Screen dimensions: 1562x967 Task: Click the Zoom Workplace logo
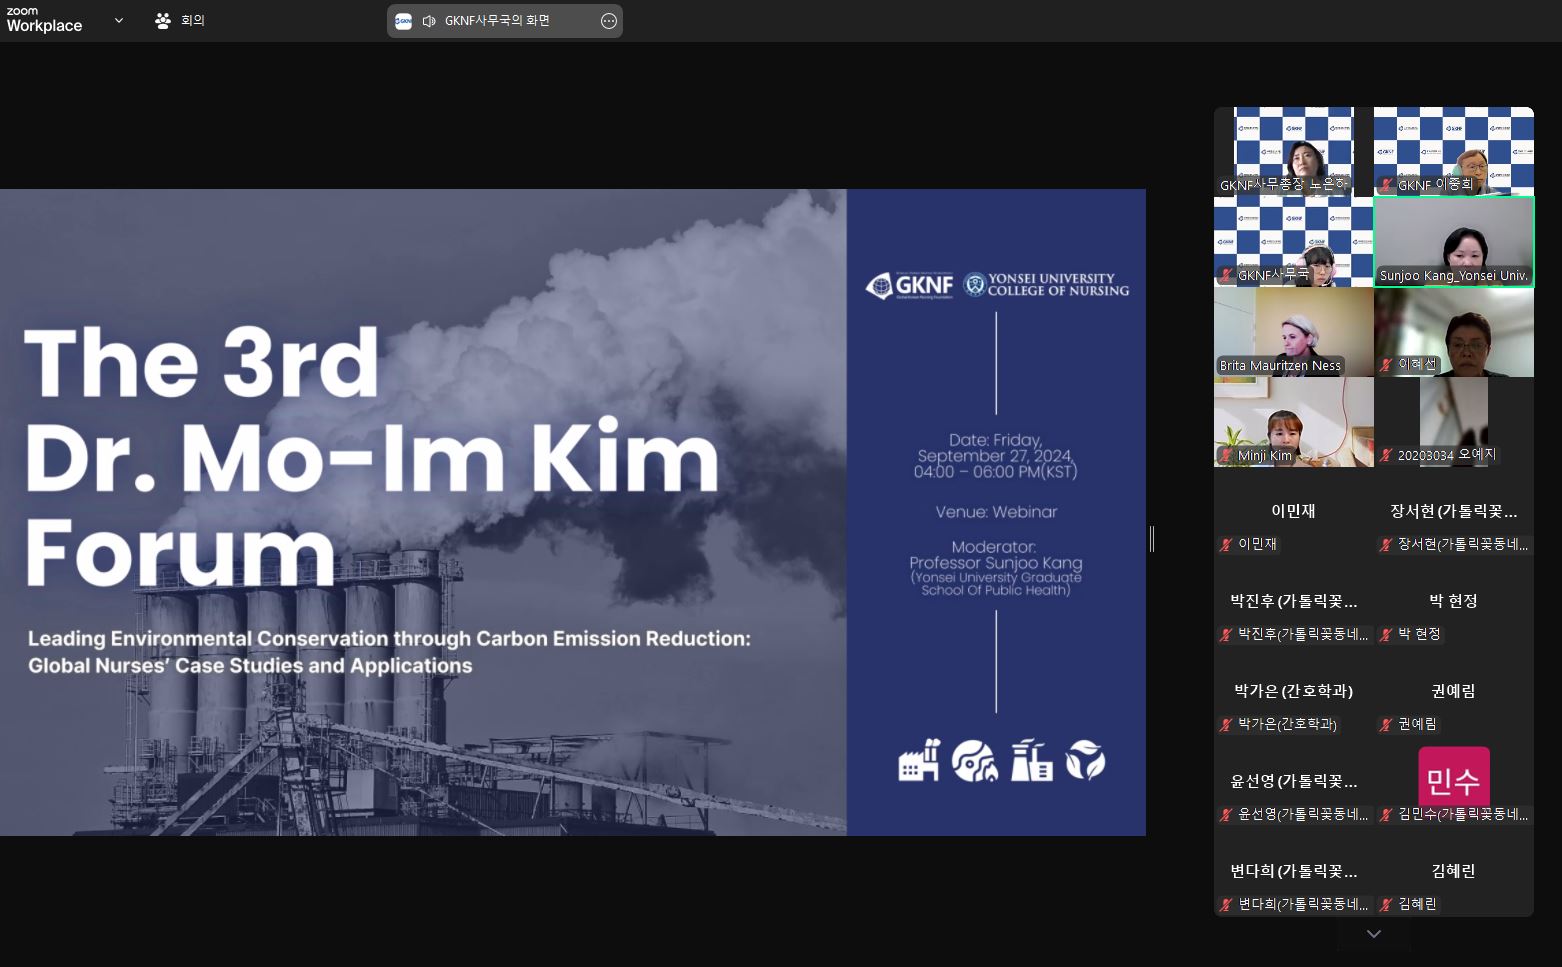[x=44, y=20]
